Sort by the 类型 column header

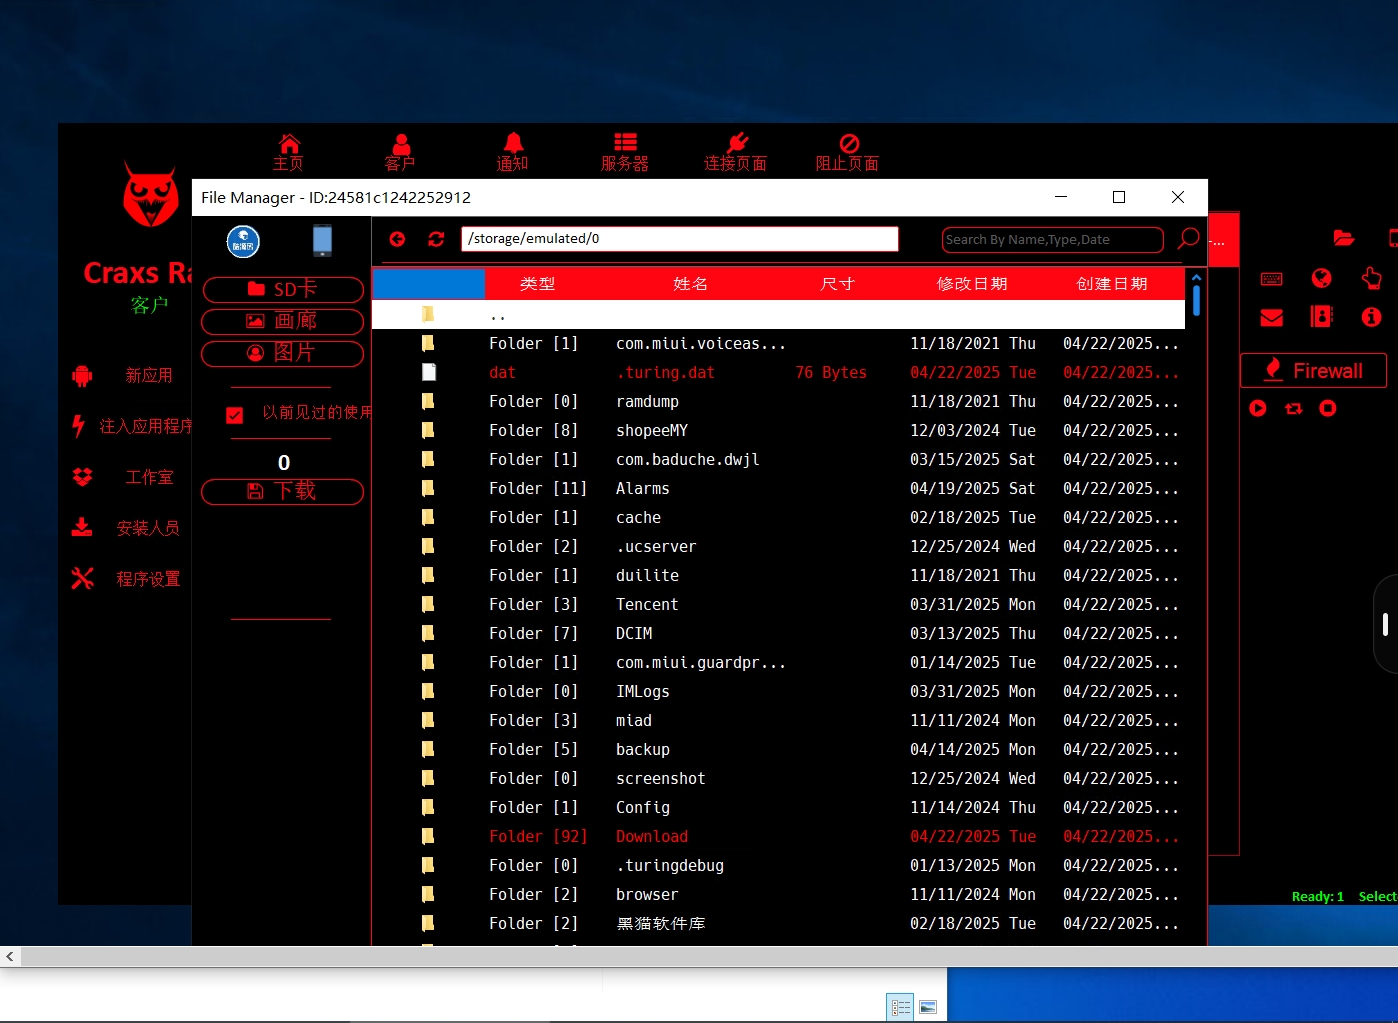537,284
